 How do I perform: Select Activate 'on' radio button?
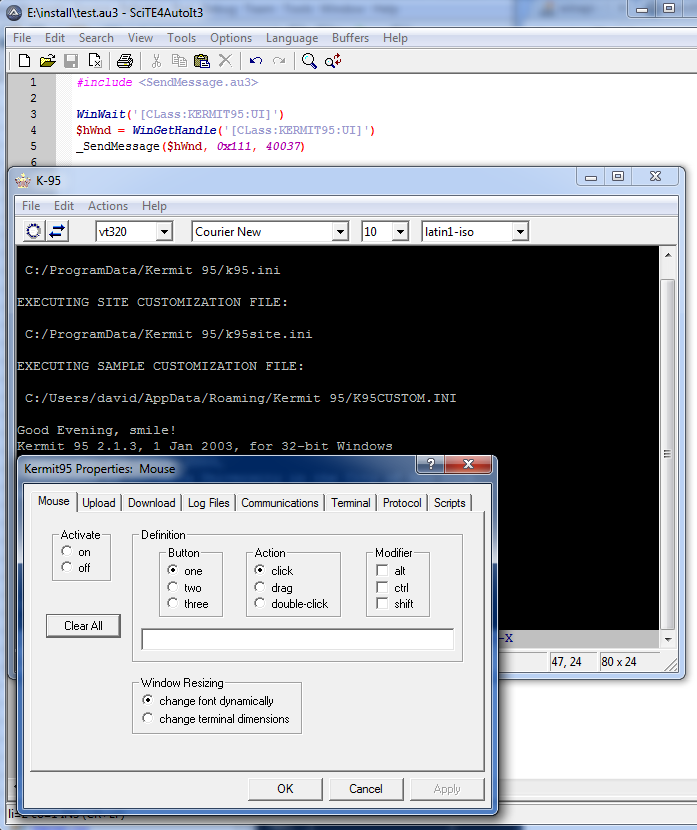pos(66,551)
